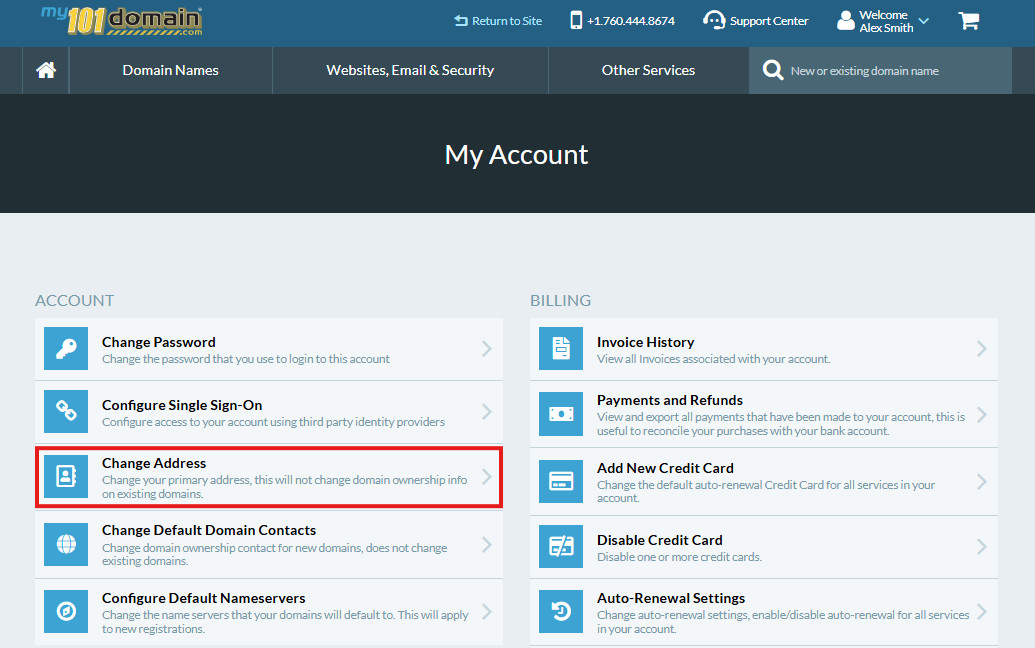
Task: Expand the Welcome Alex Smith account menu
Action: pos(884,19)
